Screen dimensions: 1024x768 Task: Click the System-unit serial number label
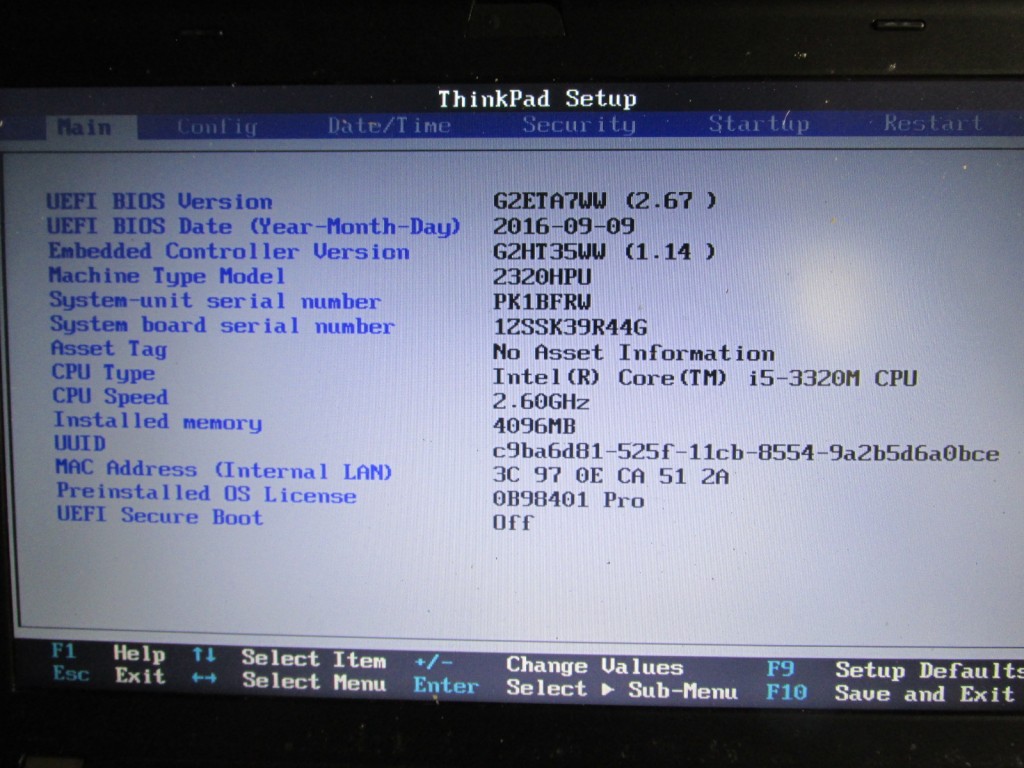point(215,301)
